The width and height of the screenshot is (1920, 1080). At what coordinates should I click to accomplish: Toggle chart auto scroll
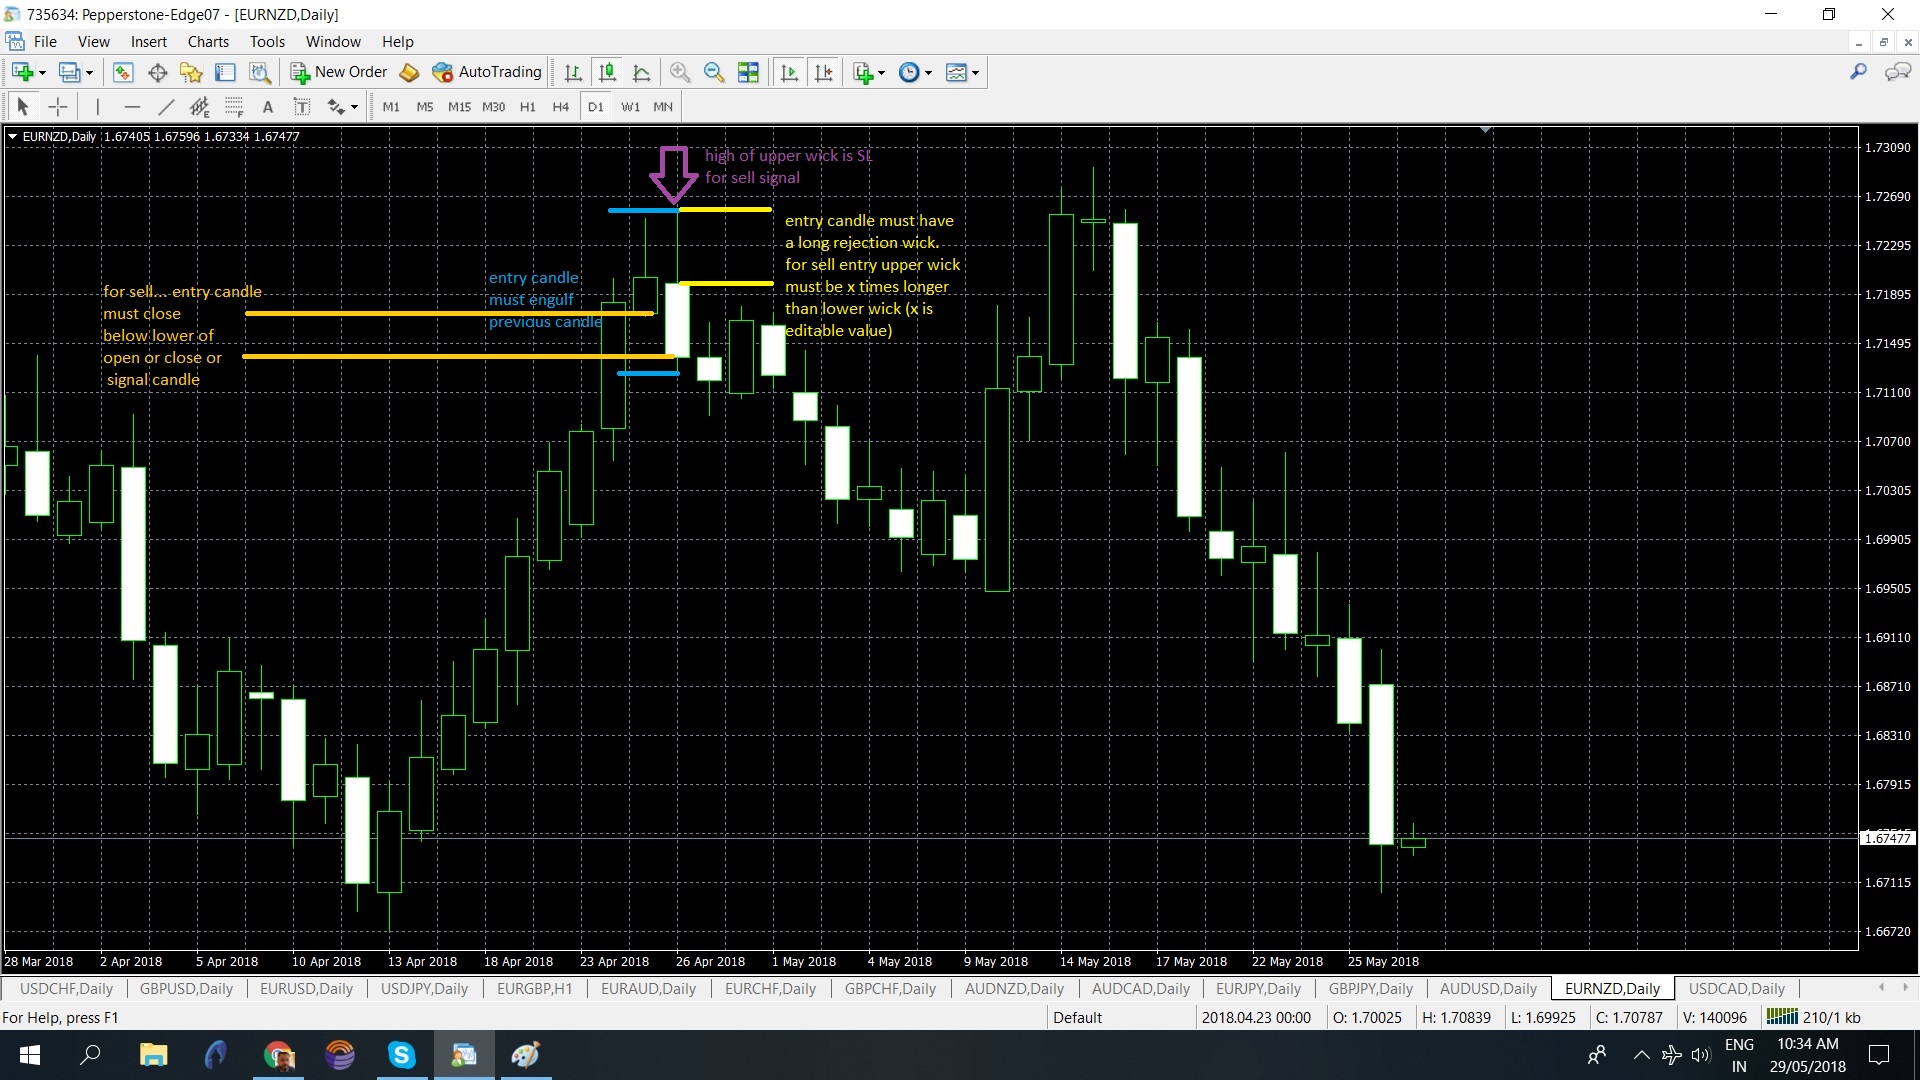coord(789,72)
